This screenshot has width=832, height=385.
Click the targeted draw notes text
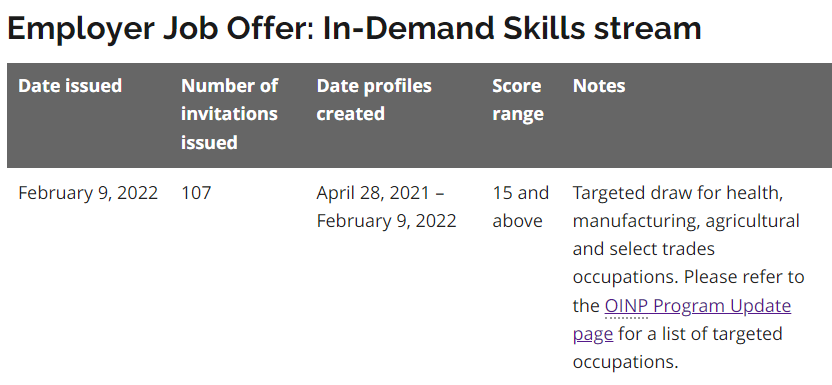tap(688, 277)
